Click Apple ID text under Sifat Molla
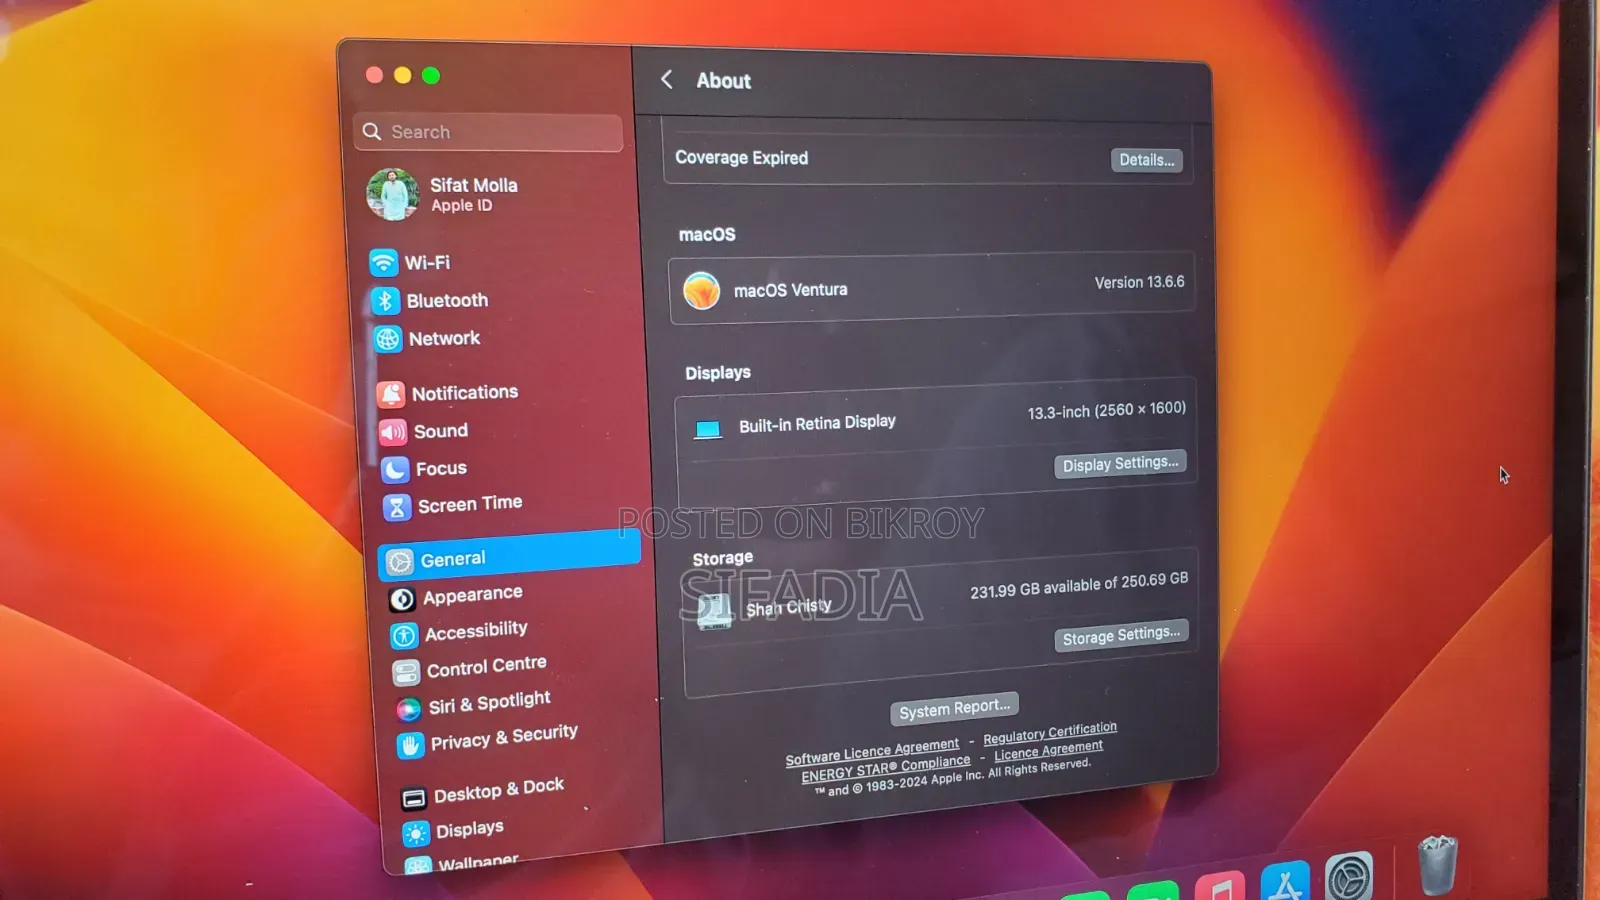1600x900 pixels. [x=461, y=205]
